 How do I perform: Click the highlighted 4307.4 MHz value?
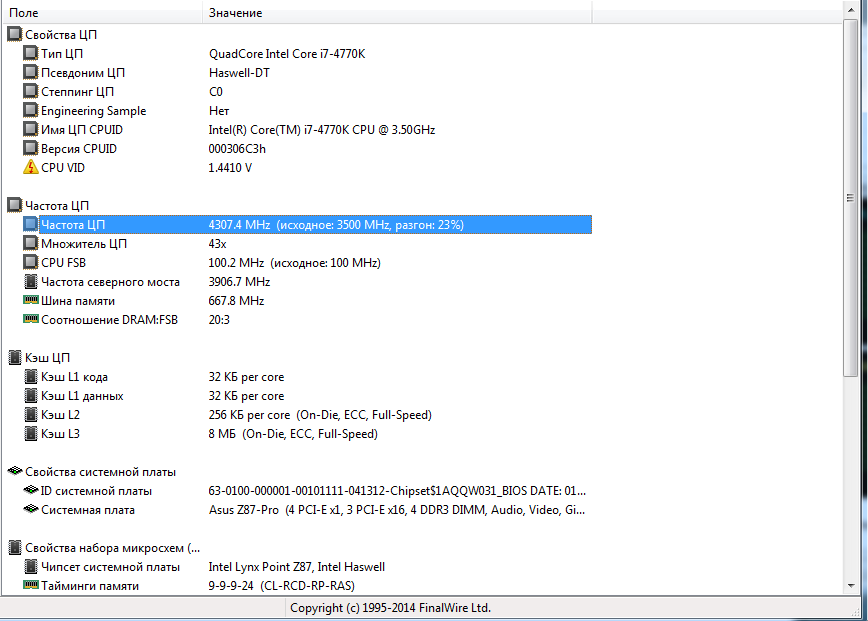click(x=336, y=225)
